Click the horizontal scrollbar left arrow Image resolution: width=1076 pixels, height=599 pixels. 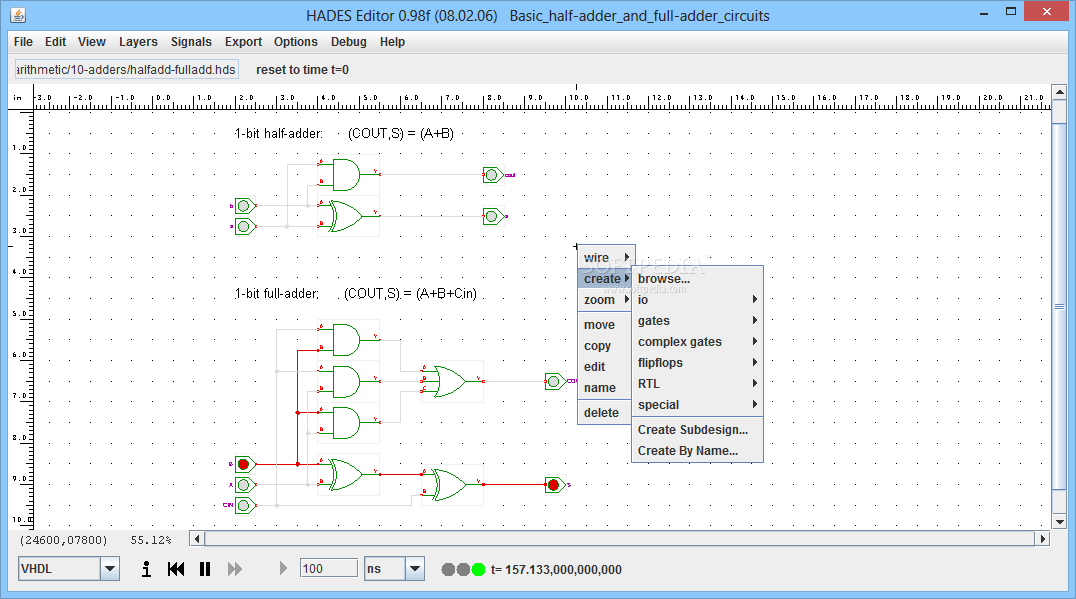(197, 539)
